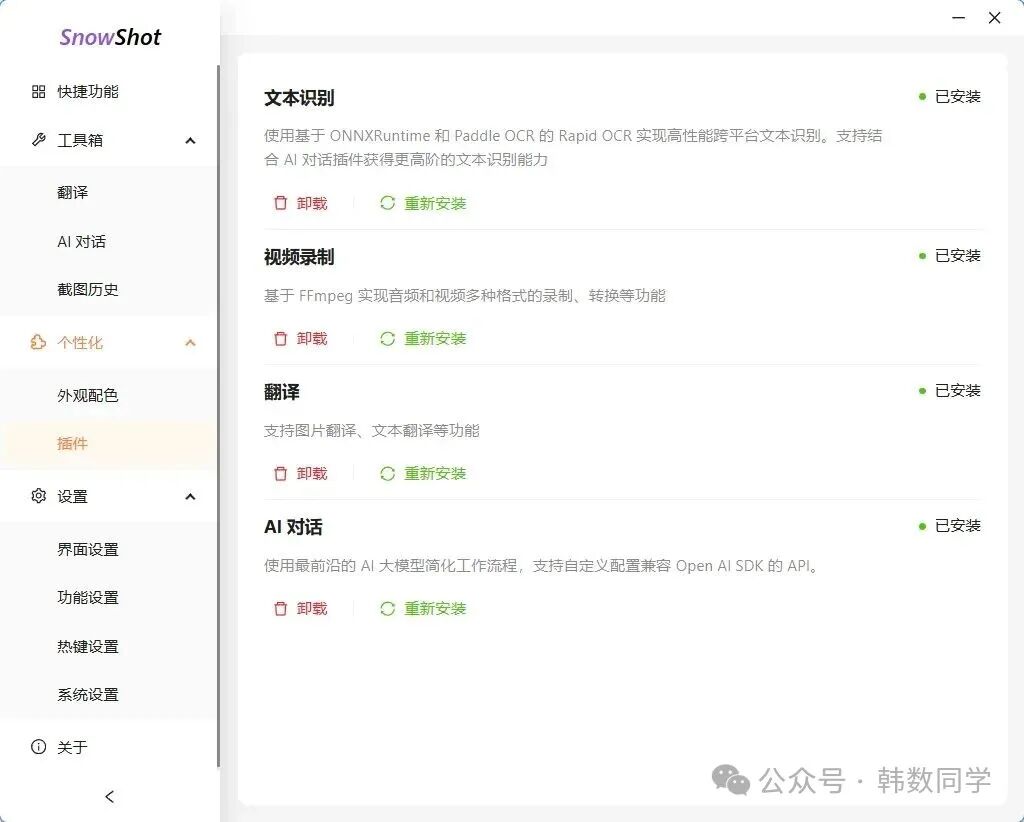This screenshot has height=822, width=1024.
Task: Minimize the SnowShot window
Action: pyautogui.click(x=959, y=18)
